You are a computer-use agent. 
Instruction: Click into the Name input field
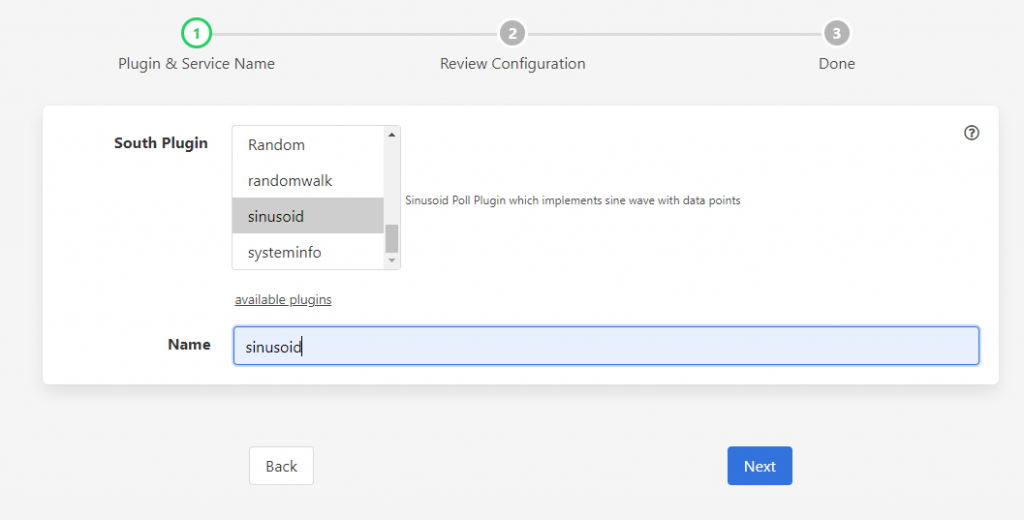coord(606,346)
